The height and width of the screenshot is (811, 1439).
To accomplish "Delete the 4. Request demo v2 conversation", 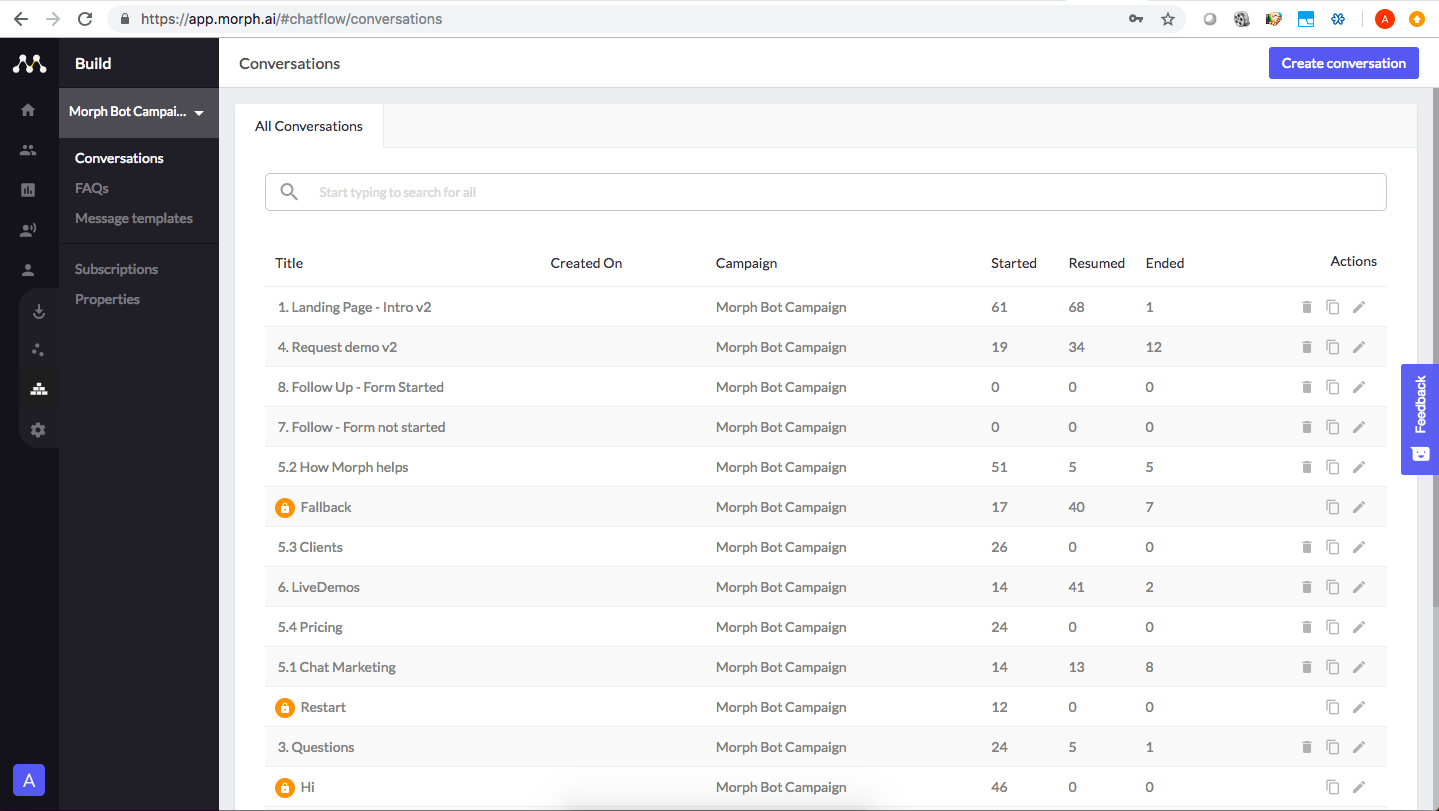I will 1306,347.
